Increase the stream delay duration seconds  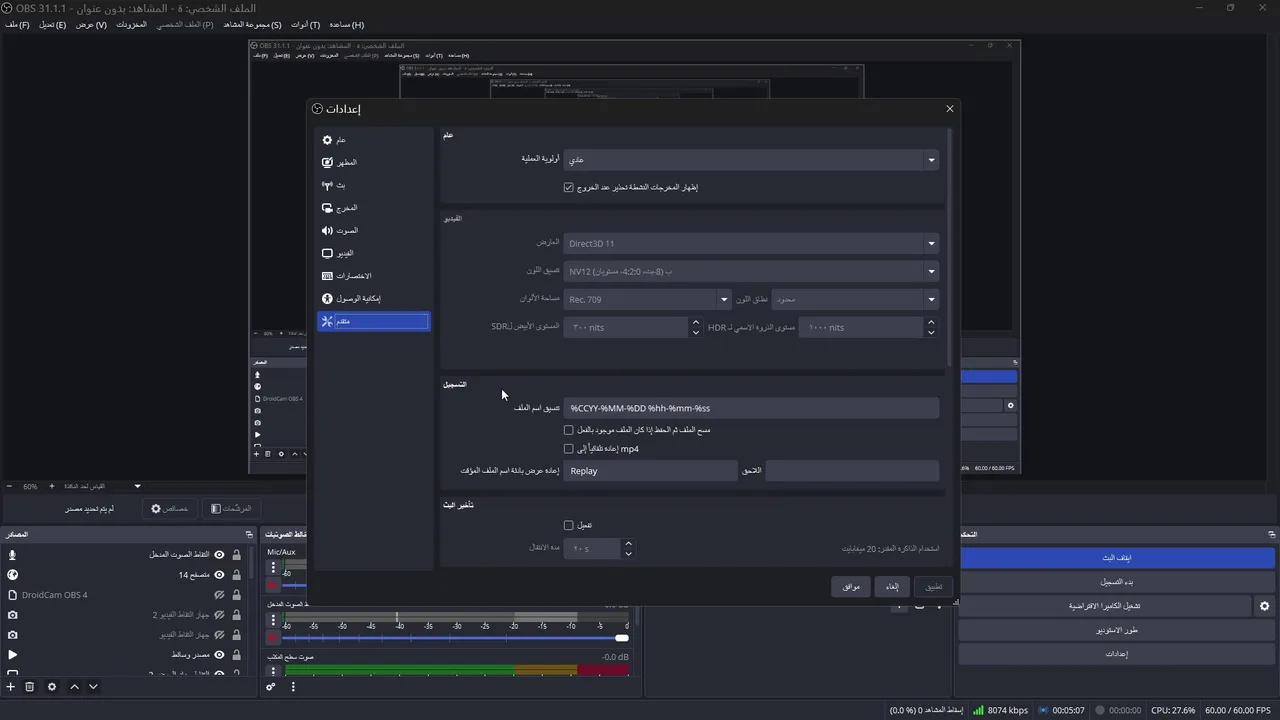point(628,544)
